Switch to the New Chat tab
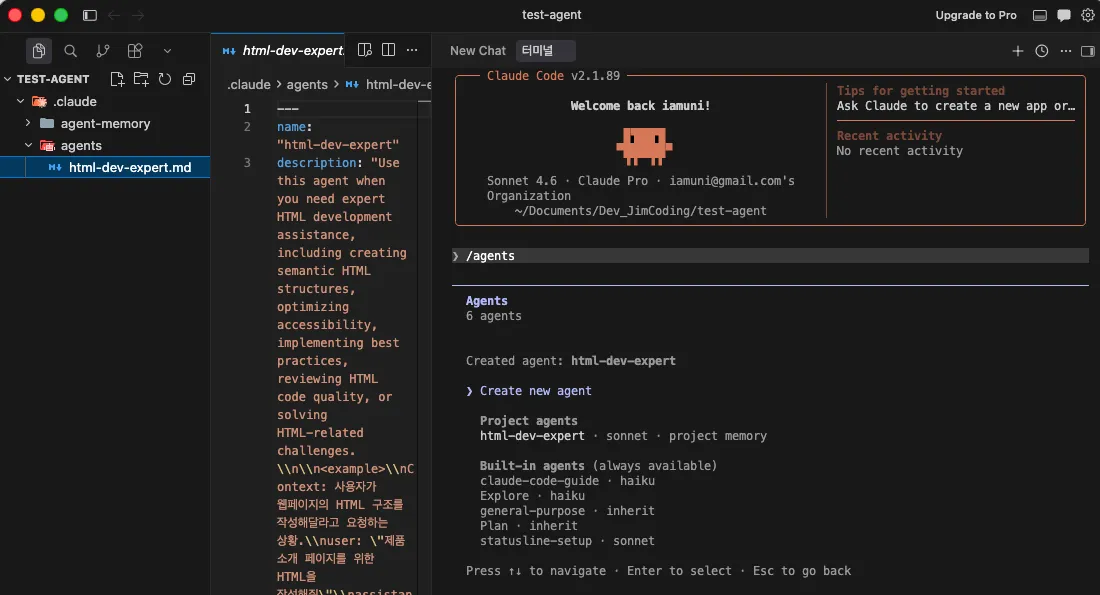The height and width of the screenshot is (595, 1100). pos(477,51)
